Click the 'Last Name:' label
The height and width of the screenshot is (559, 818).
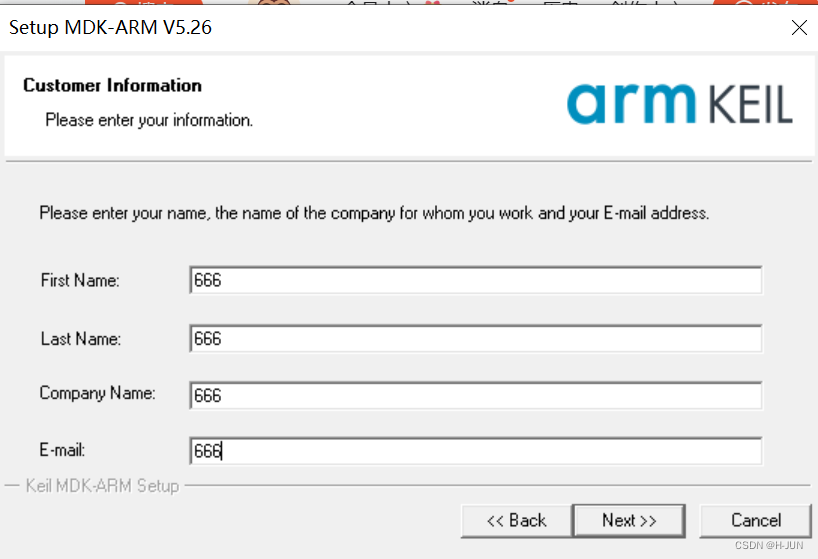[81, 339]
